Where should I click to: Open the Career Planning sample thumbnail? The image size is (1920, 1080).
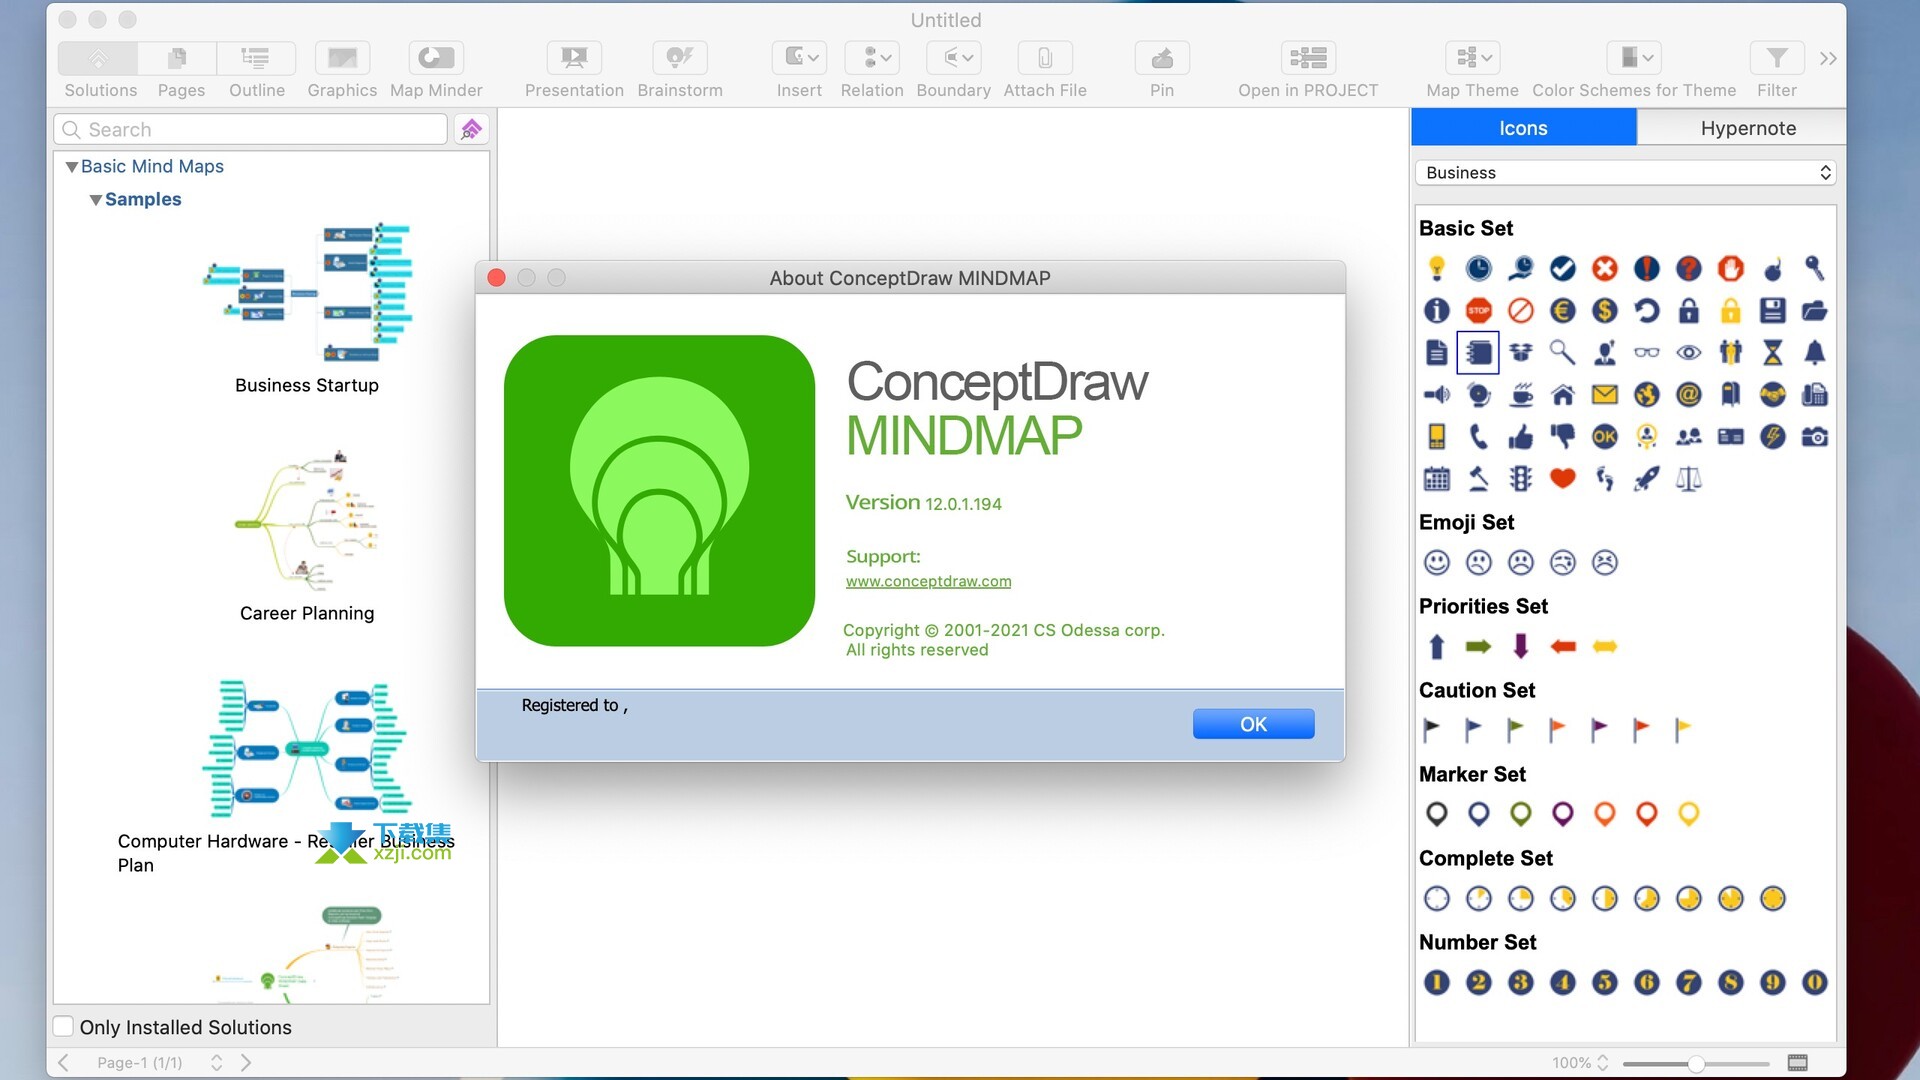pyautogui.click(x=307, y=520)
